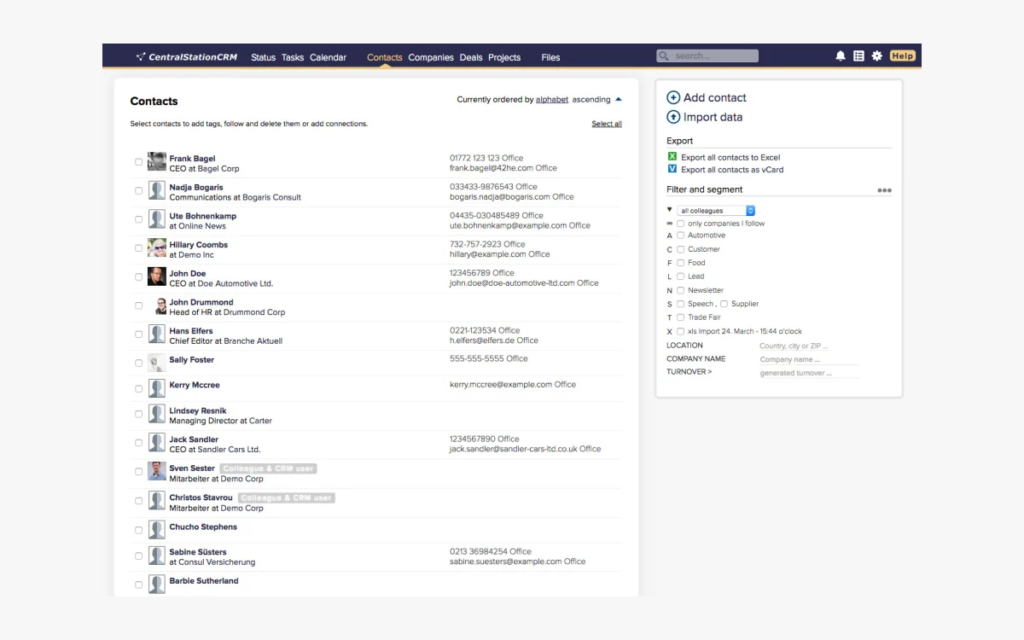
Task: Click Hillary Coombs' avatar photo
Action: [x=157, y=248]
